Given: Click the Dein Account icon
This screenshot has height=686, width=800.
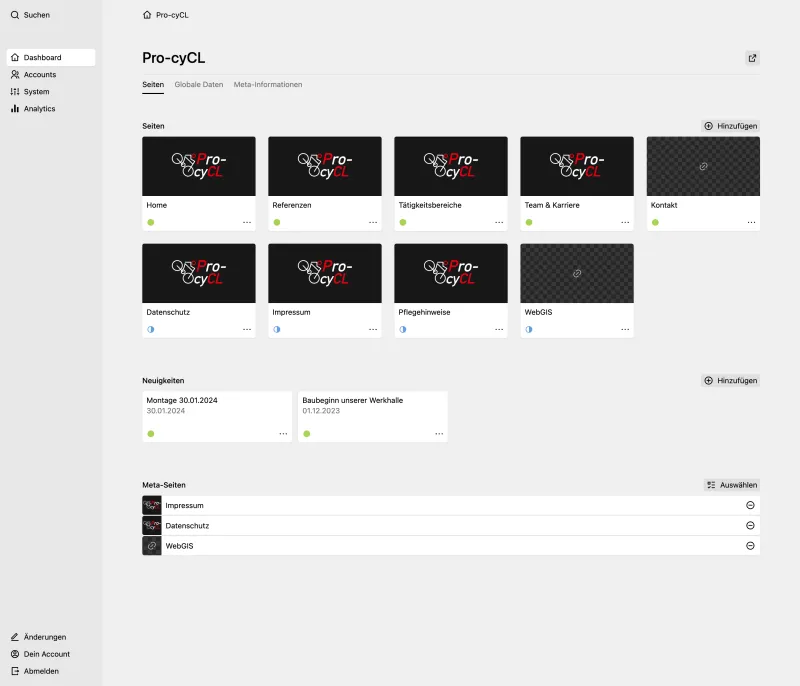Looking at the screenshot, I should click(x=14, y=654).
